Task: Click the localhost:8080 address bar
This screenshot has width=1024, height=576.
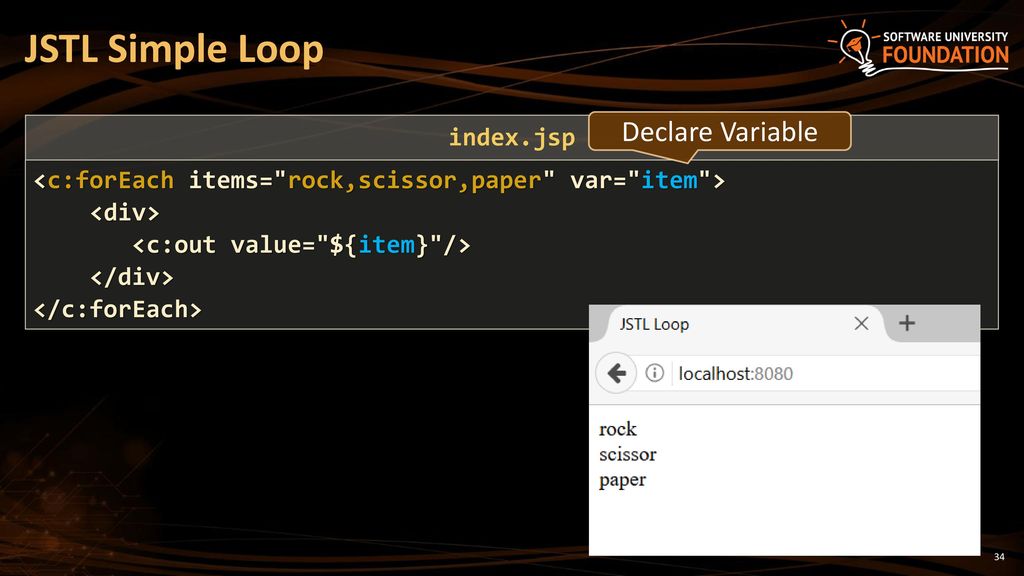Action: pyautogui.click(x=824, y=374)
